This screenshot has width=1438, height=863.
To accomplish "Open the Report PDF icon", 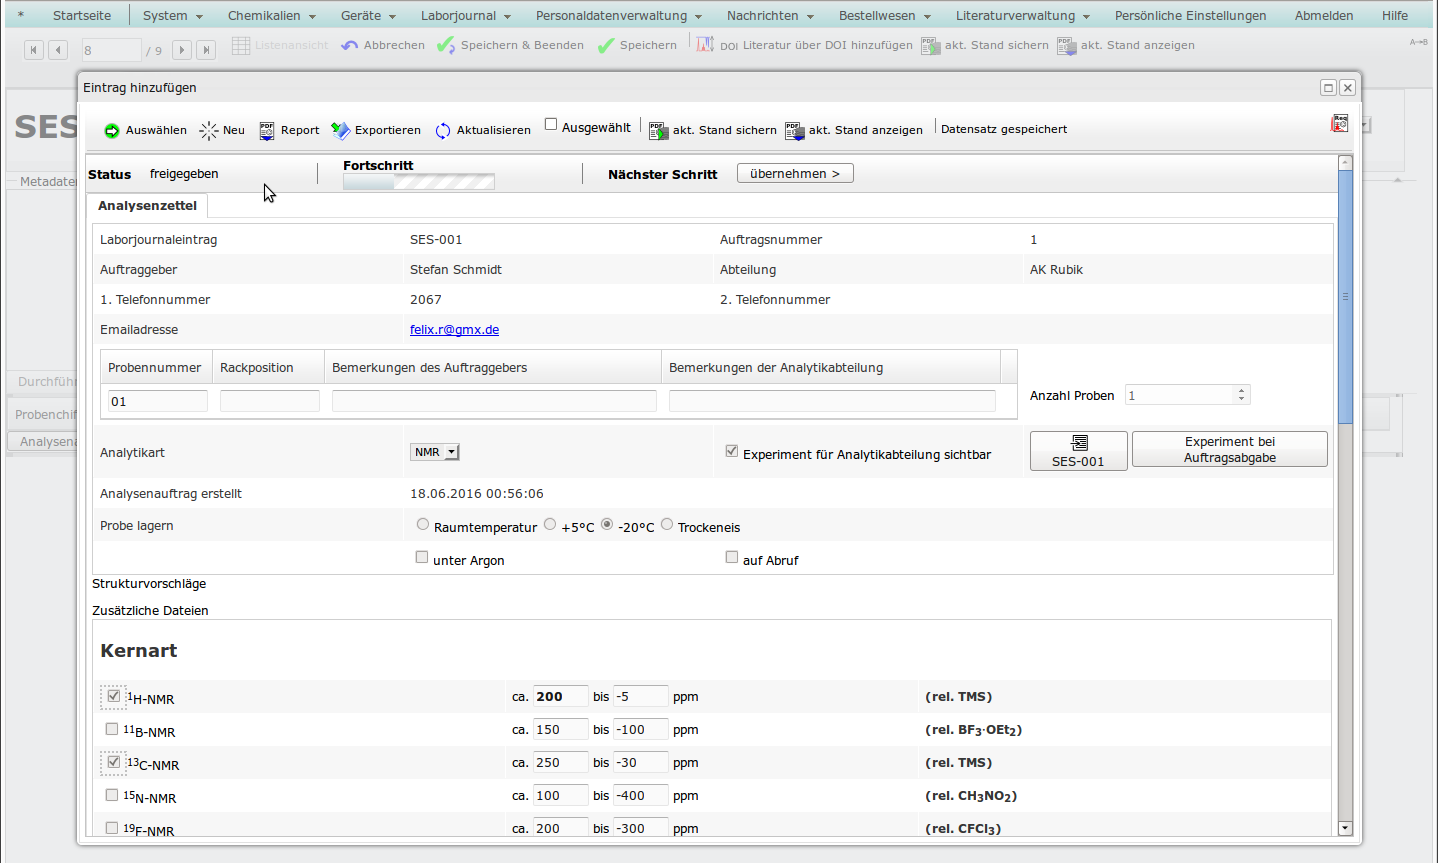I will pyautogui.click(x=267, y=130).
